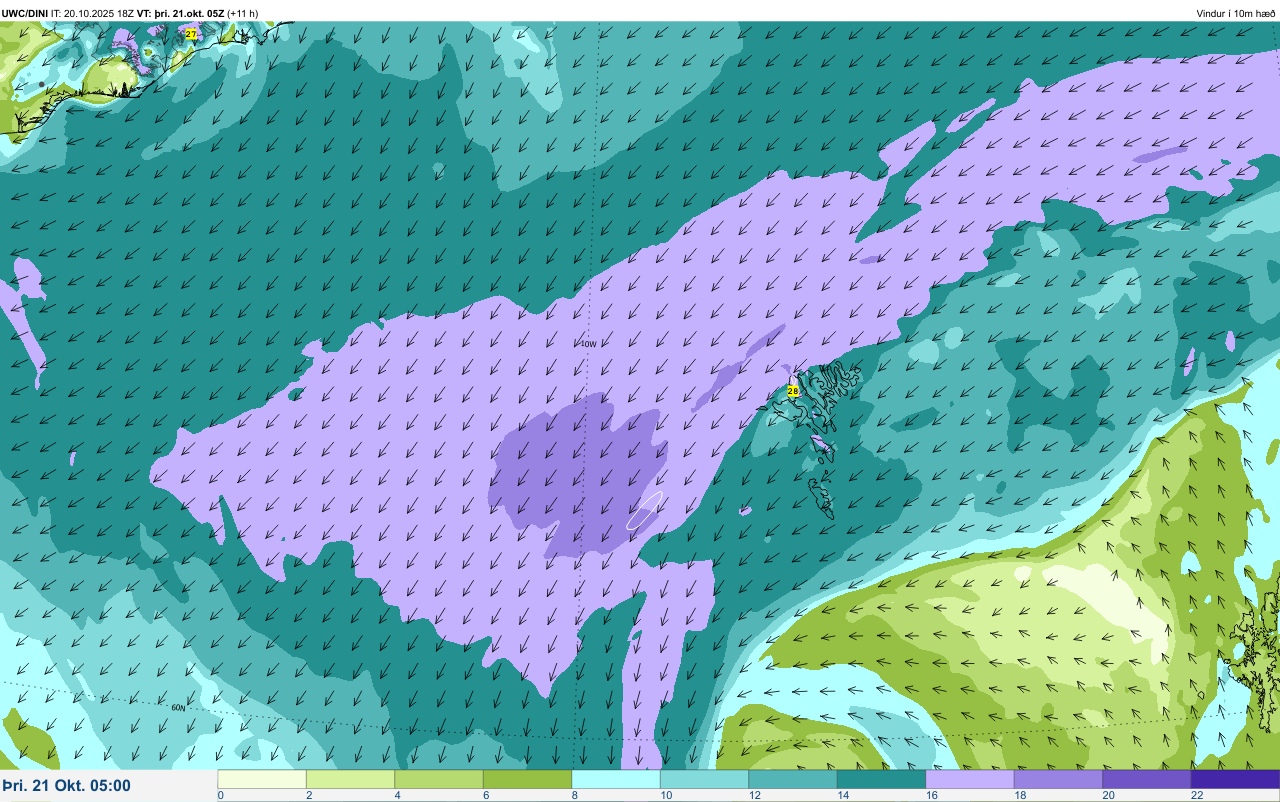Select the light cyan 8–10 legend swatch

(x=616, y=779)
